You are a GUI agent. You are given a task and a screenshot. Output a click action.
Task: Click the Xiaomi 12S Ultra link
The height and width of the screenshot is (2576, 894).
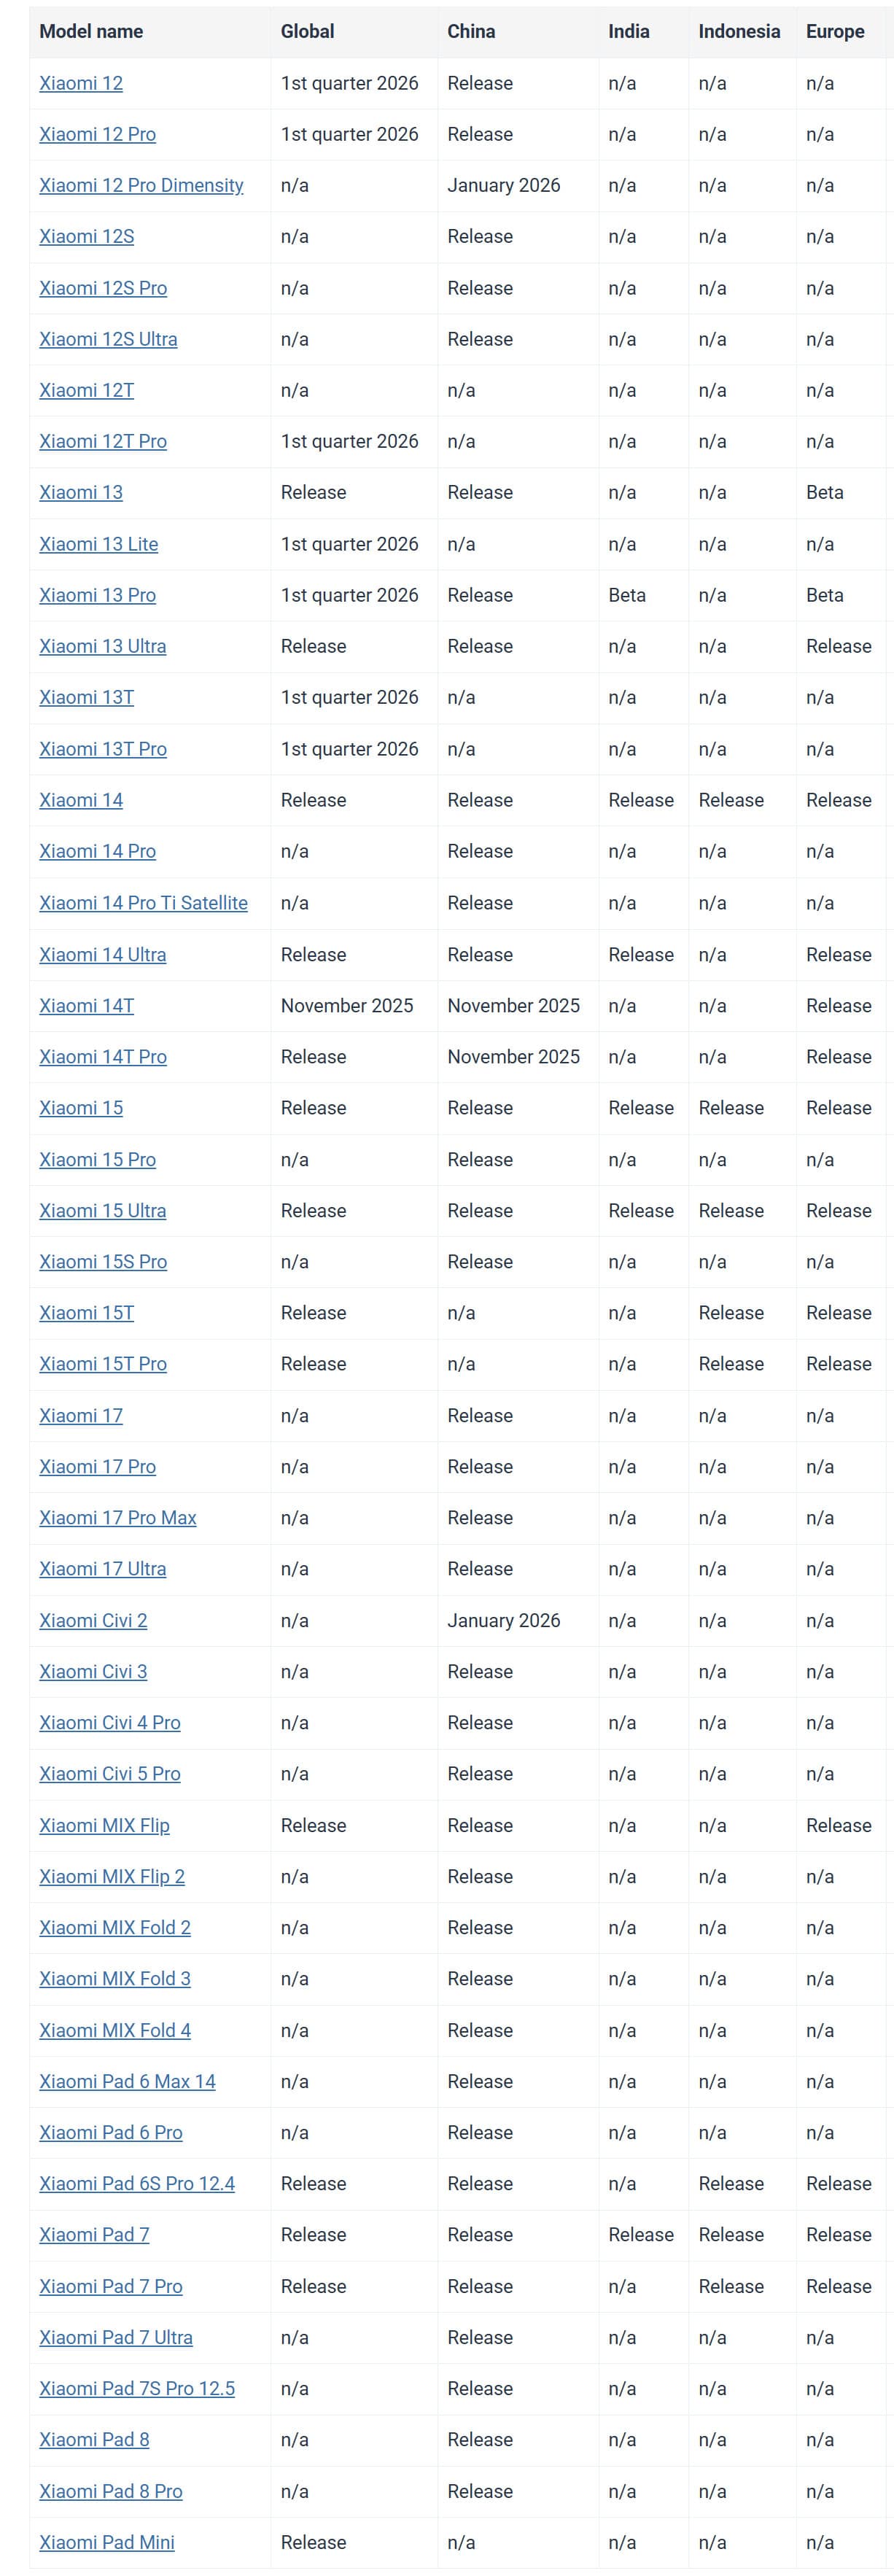(108, 339)
